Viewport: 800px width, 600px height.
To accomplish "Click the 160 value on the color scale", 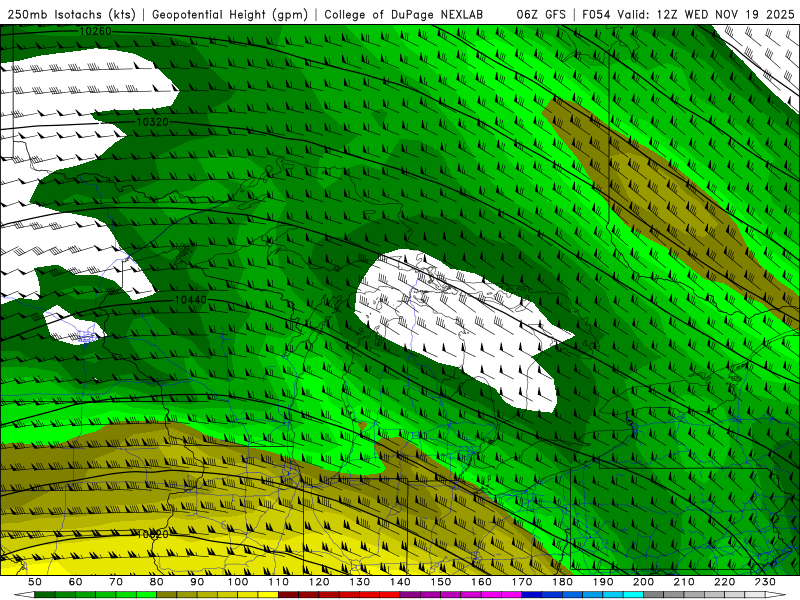I will (x=481, y=582).
